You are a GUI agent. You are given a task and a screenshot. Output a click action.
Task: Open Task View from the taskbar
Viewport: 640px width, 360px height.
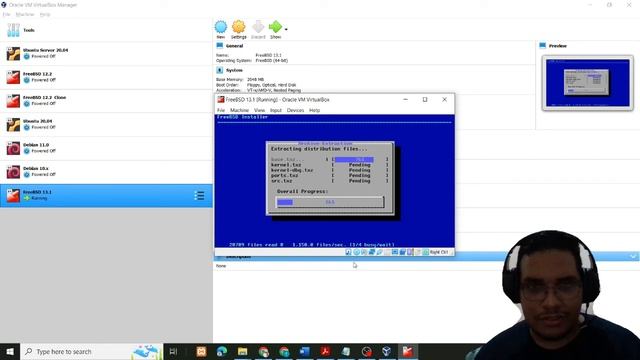pos(173,351)
